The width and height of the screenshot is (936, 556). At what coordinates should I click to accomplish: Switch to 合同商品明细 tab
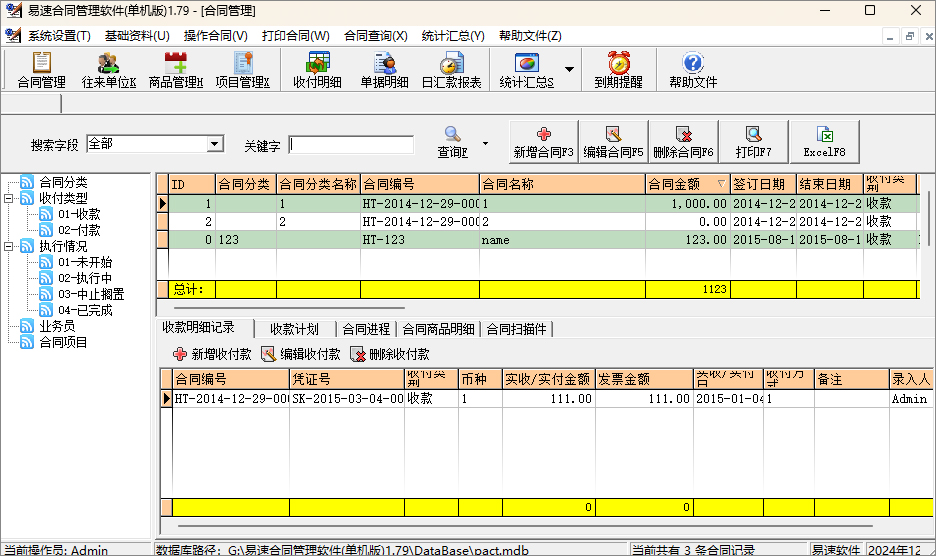point(438,329)
